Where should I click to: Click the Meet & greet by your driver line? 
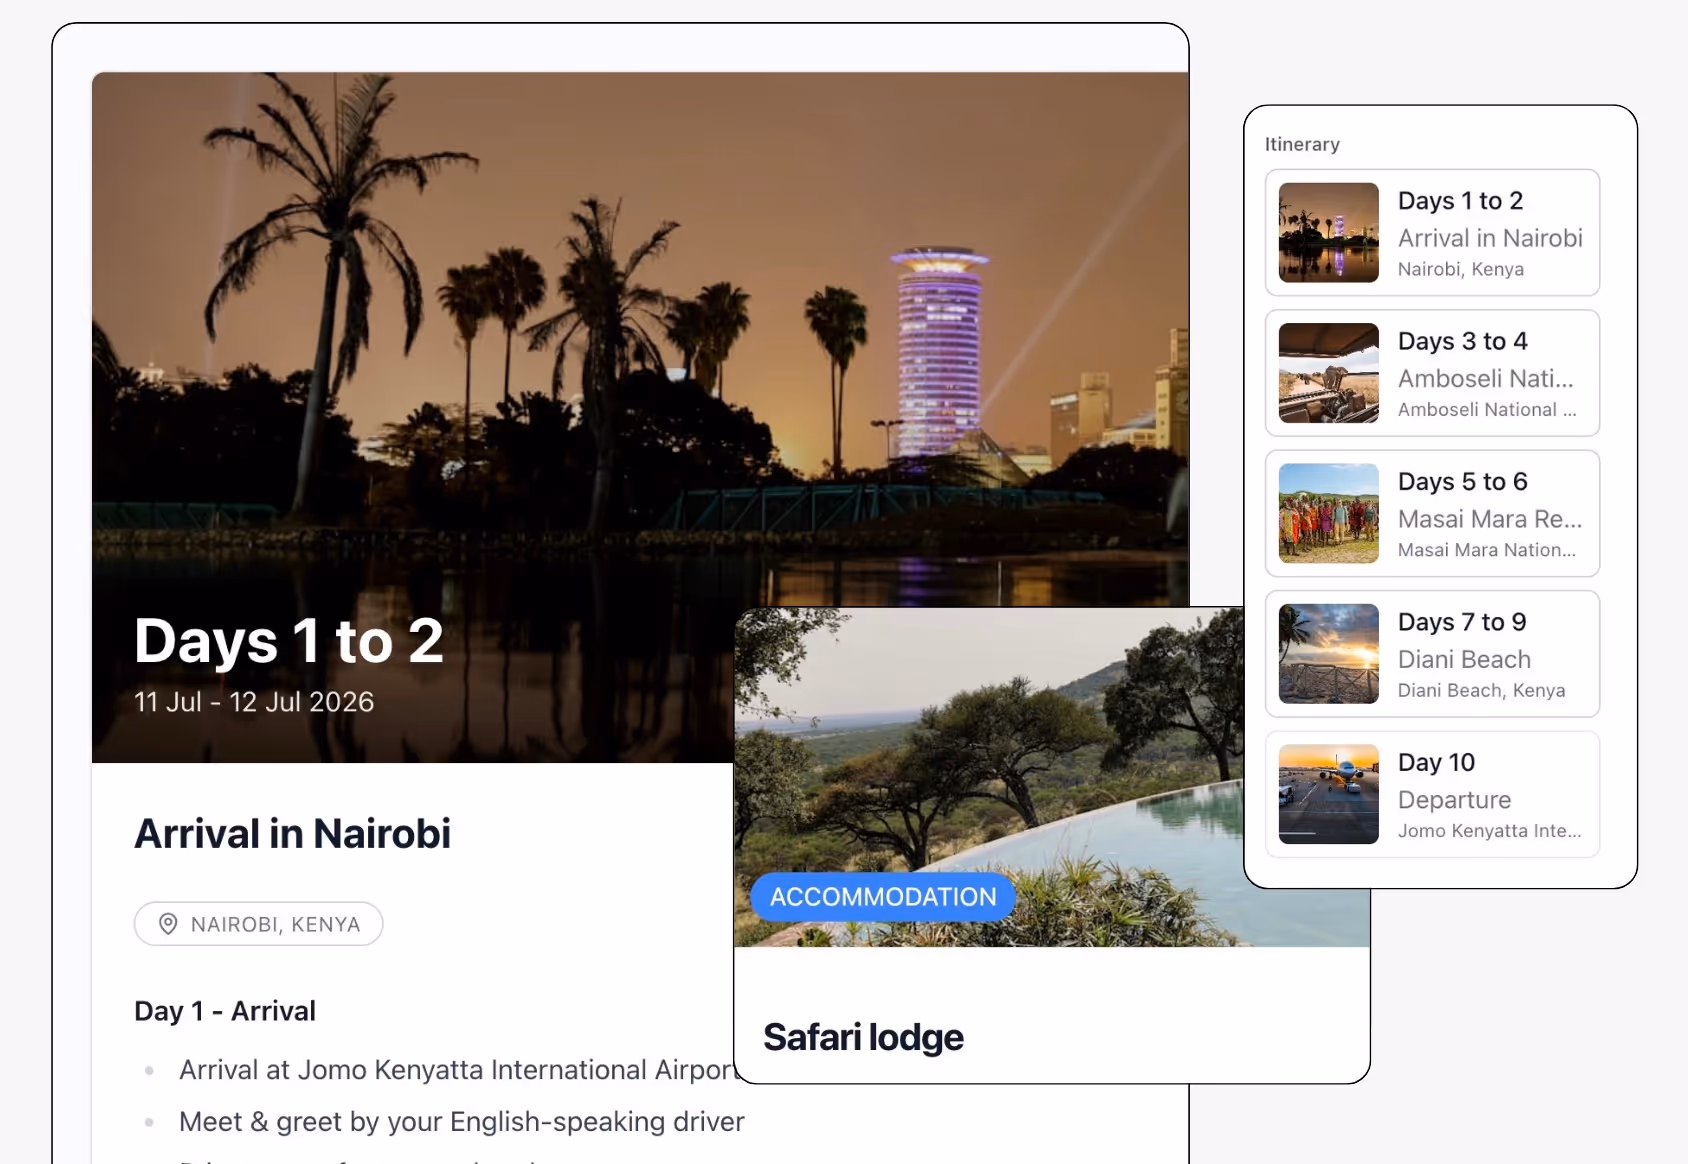[462, 1122]
